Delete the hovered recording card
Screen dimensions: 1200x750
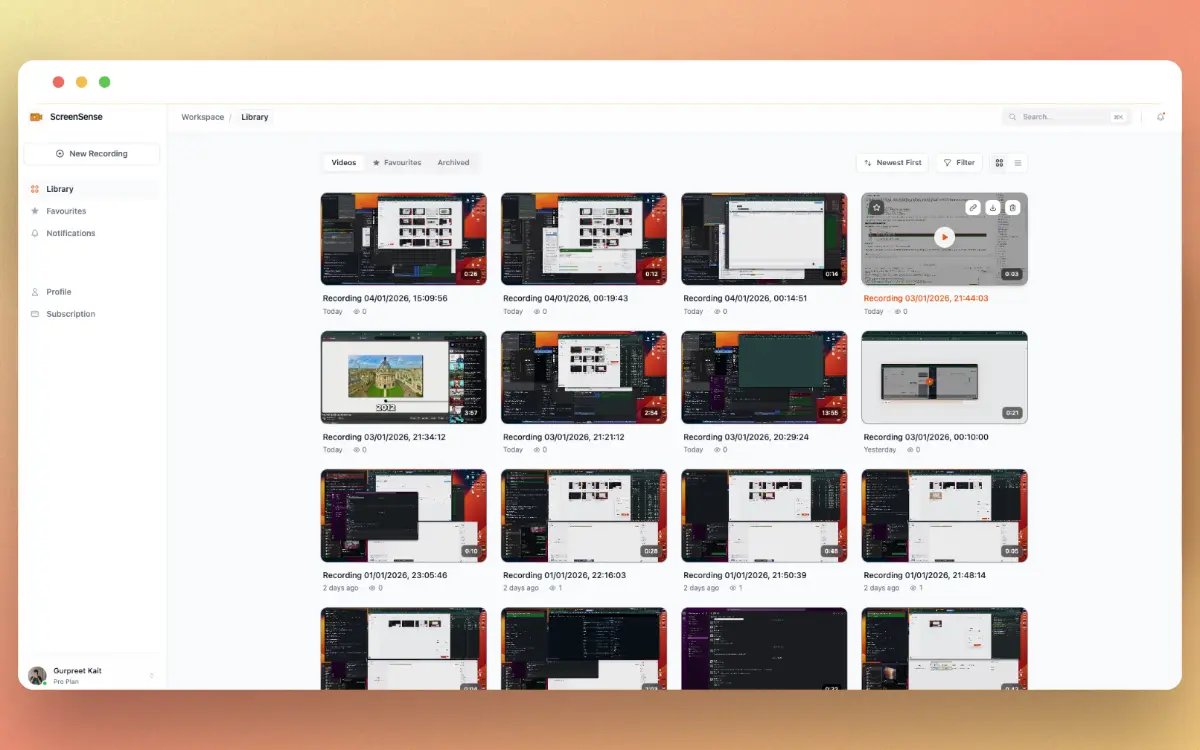[1013, 208]
